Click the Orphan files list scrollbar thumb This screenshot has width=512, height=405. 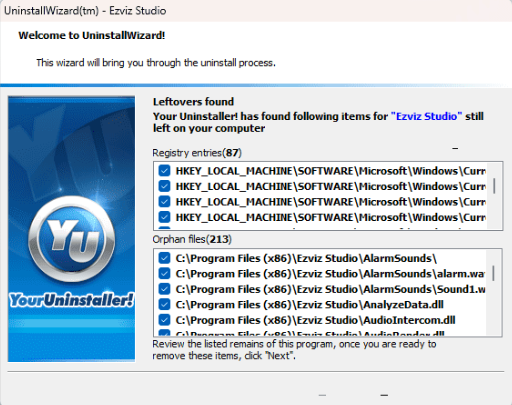[x=493, y=273]
